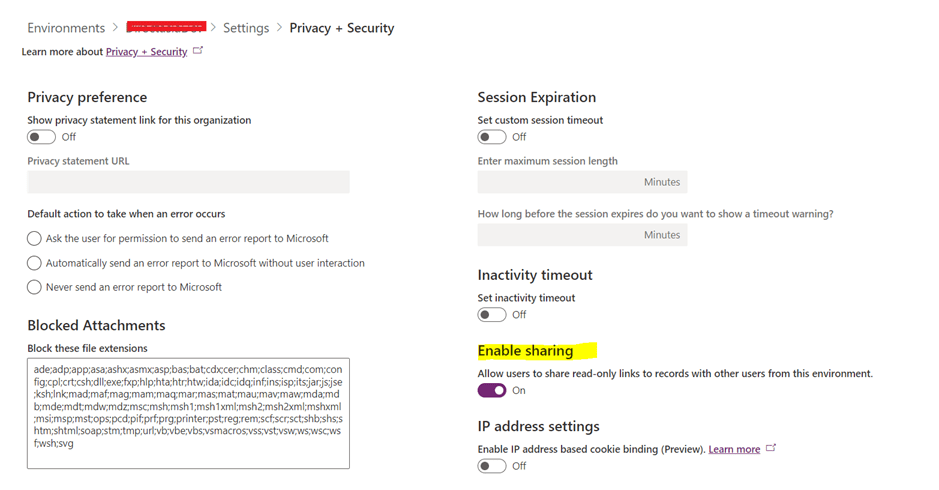
Task: Click the Privacy + Security breadcrumb title
Action: tap(342, 28)
